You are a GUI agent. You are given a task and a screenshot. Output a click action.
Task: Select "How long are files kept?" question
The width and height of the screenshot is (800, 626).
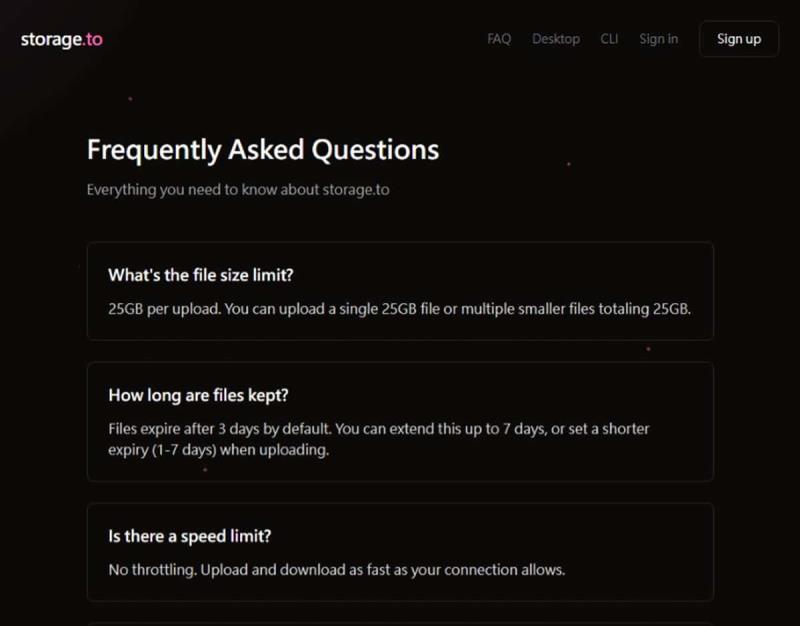[198, 395]
